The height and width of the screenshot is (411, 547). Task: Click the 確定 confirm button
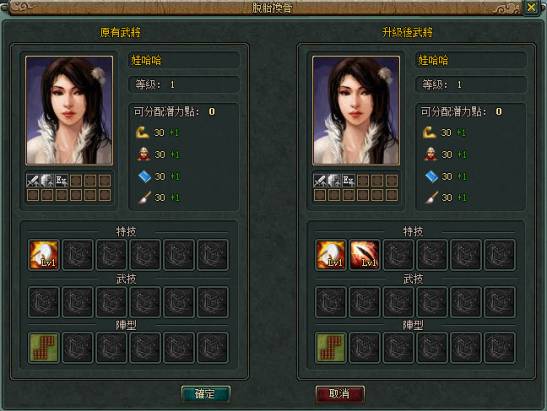coord(205,394)
